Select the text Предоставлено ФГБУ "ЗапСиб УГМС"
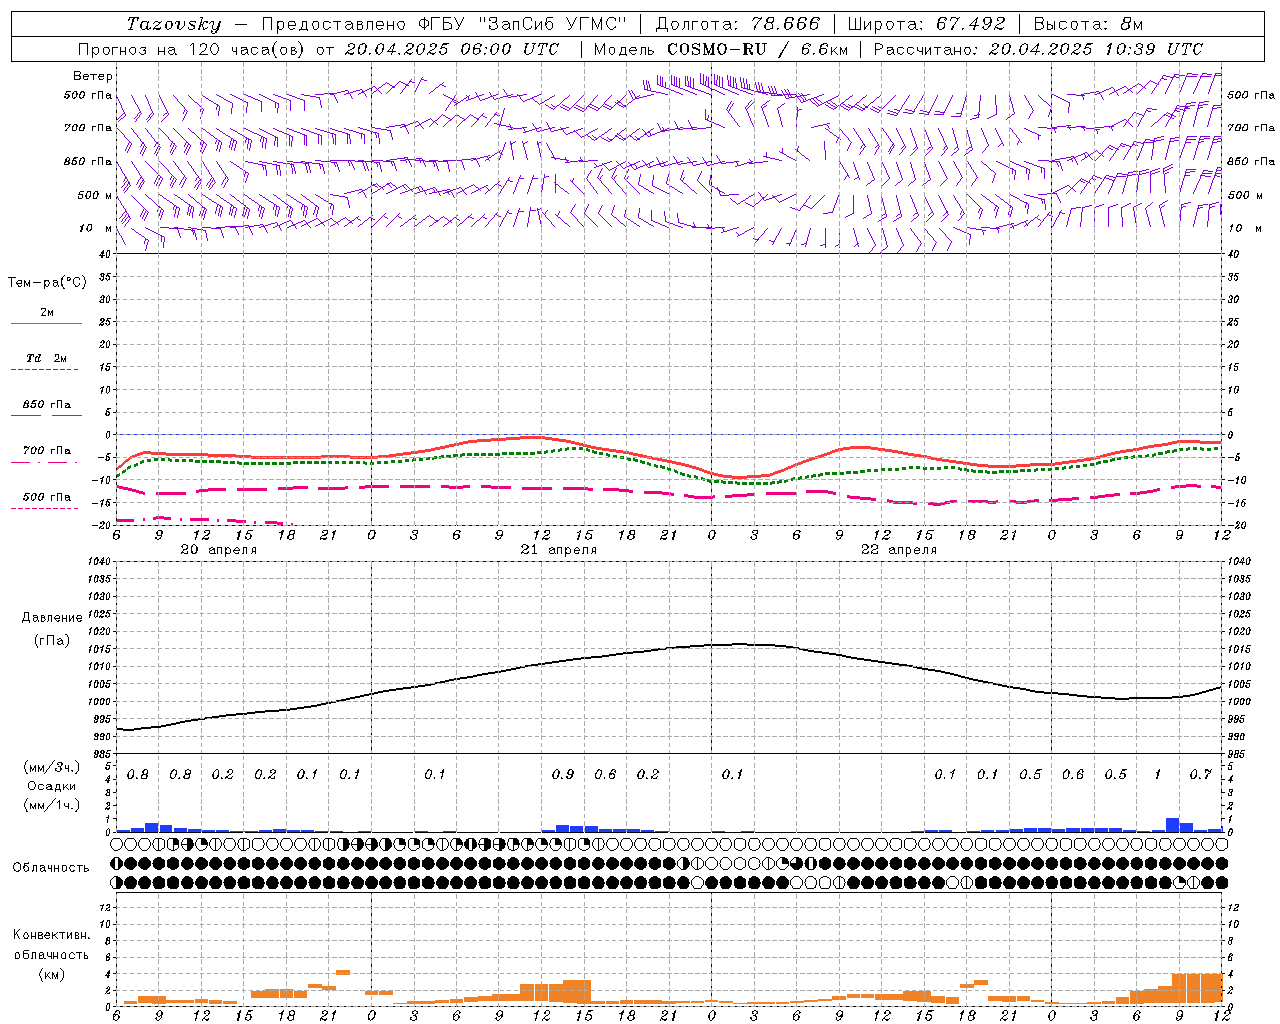This screenshot has height=1024, width=1280. (444, 24)
